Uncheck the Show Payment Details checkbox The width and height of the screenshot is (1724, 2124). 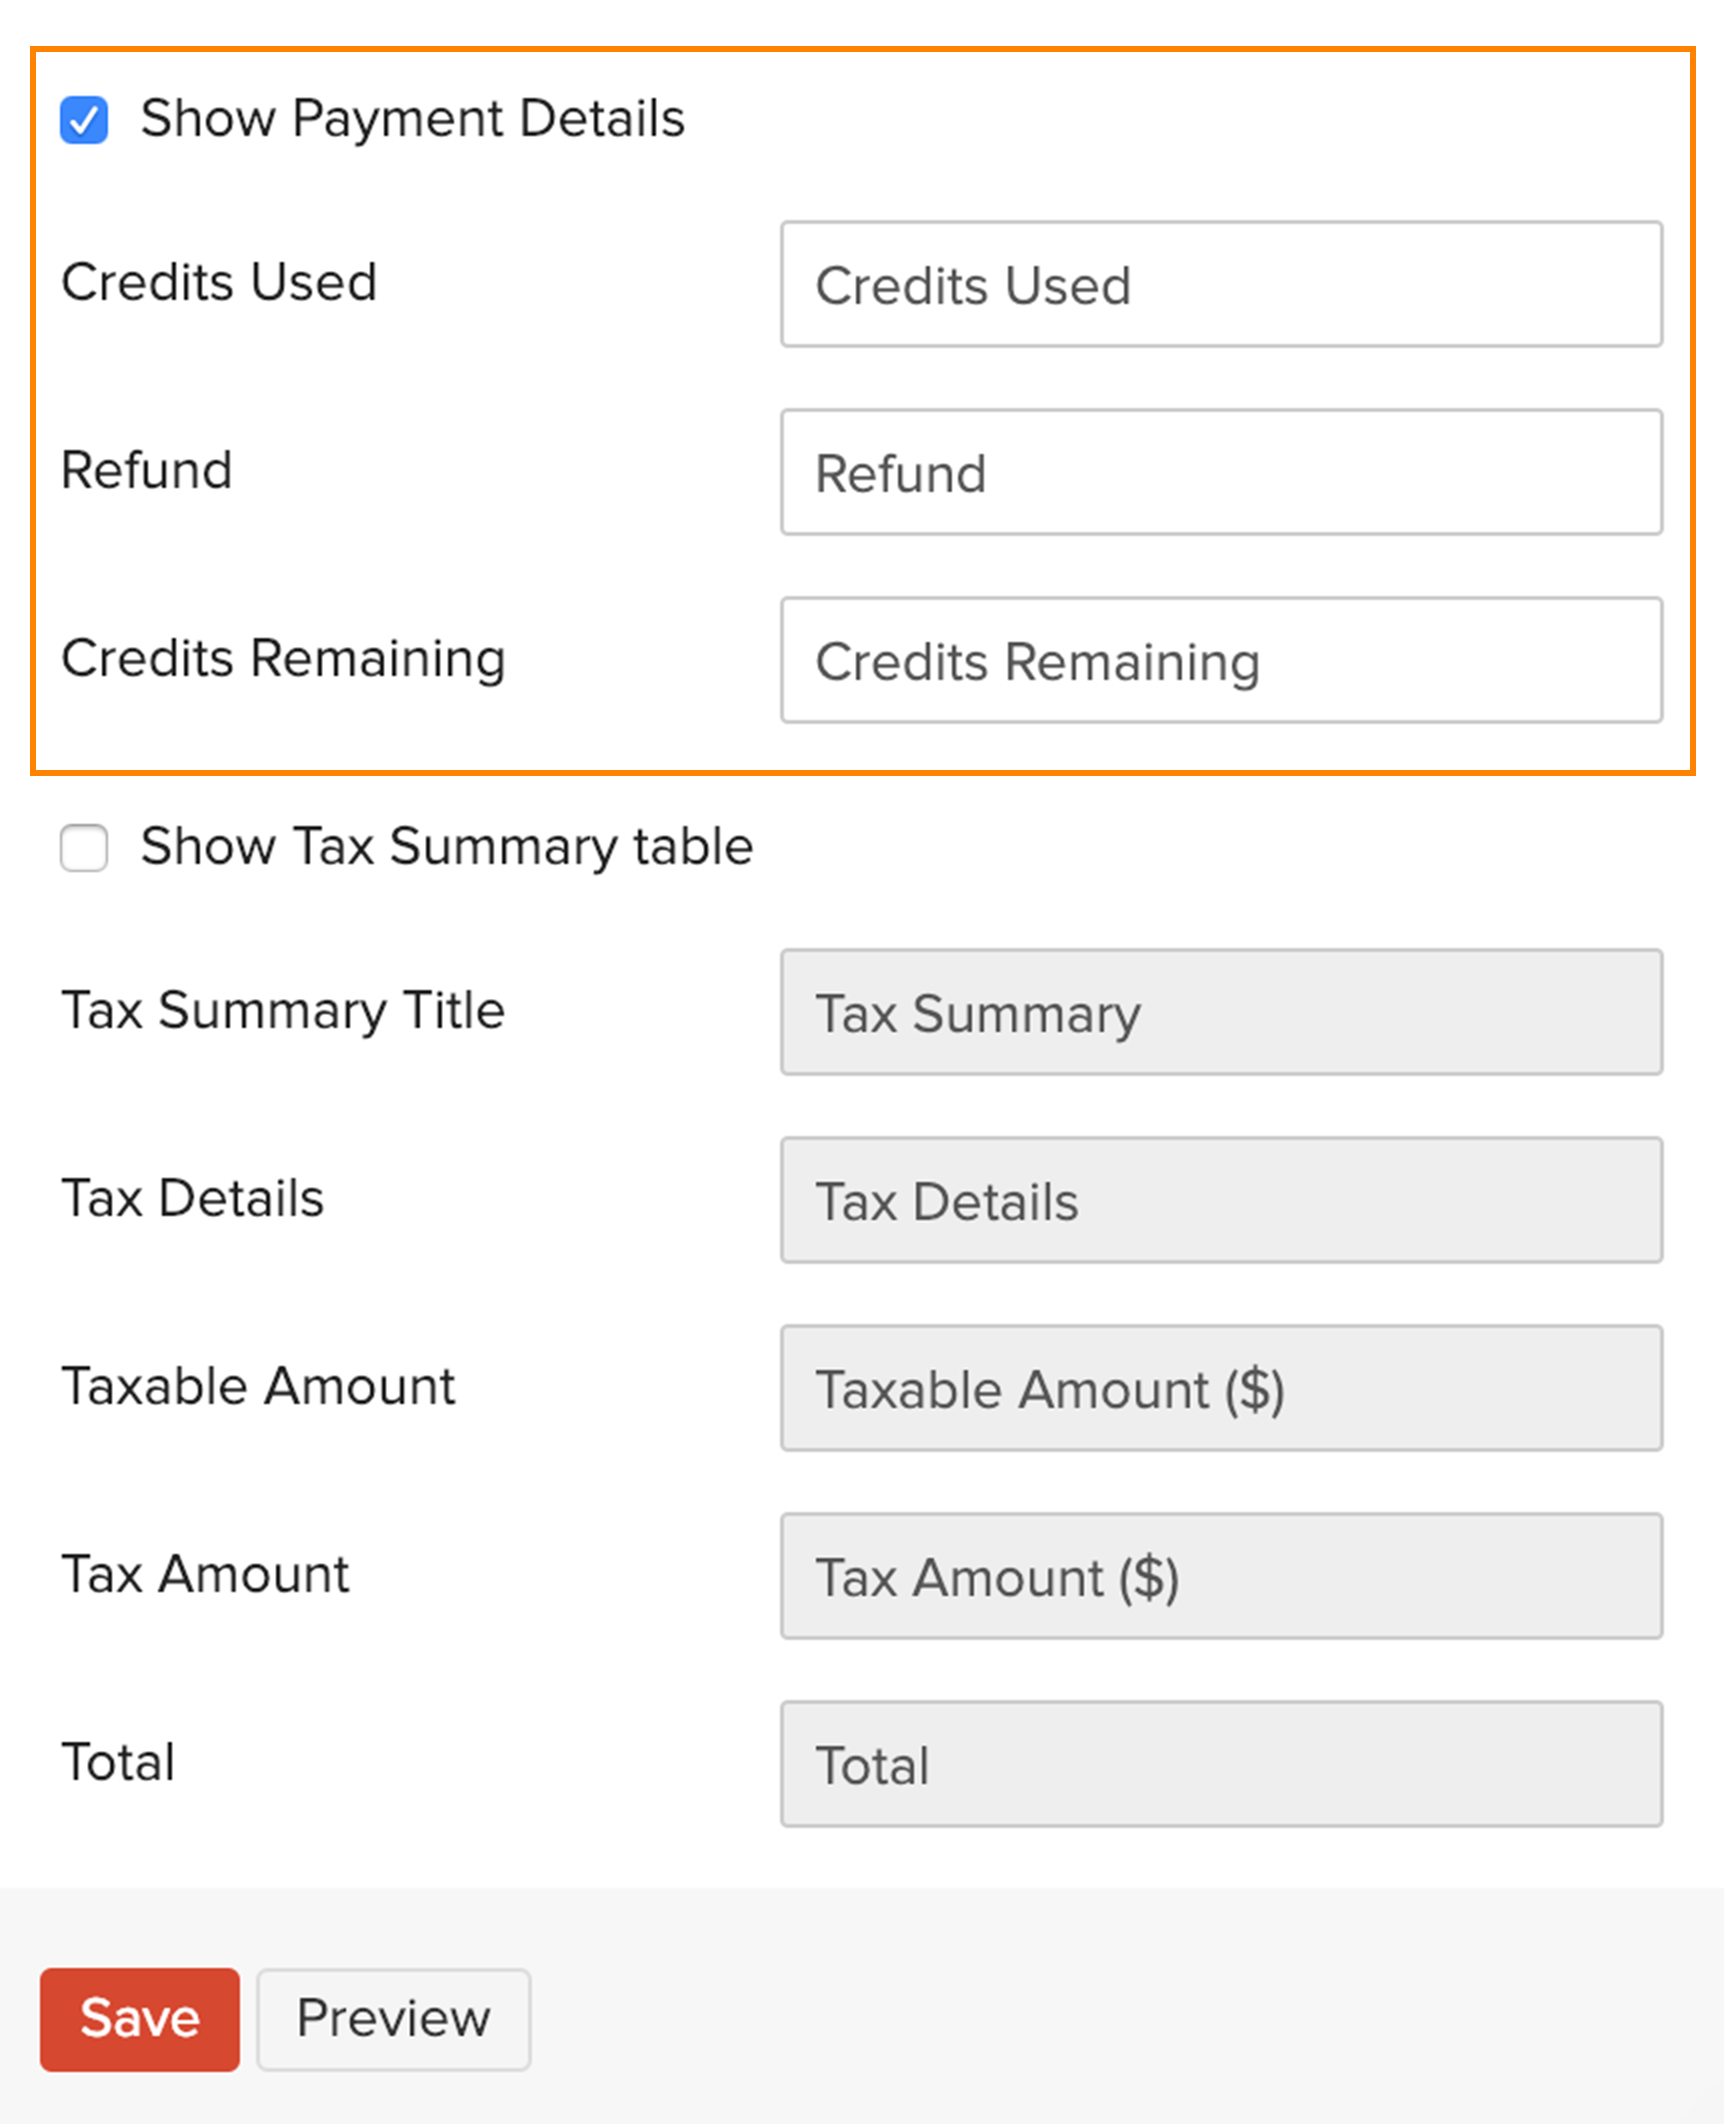tap(85, 120)
